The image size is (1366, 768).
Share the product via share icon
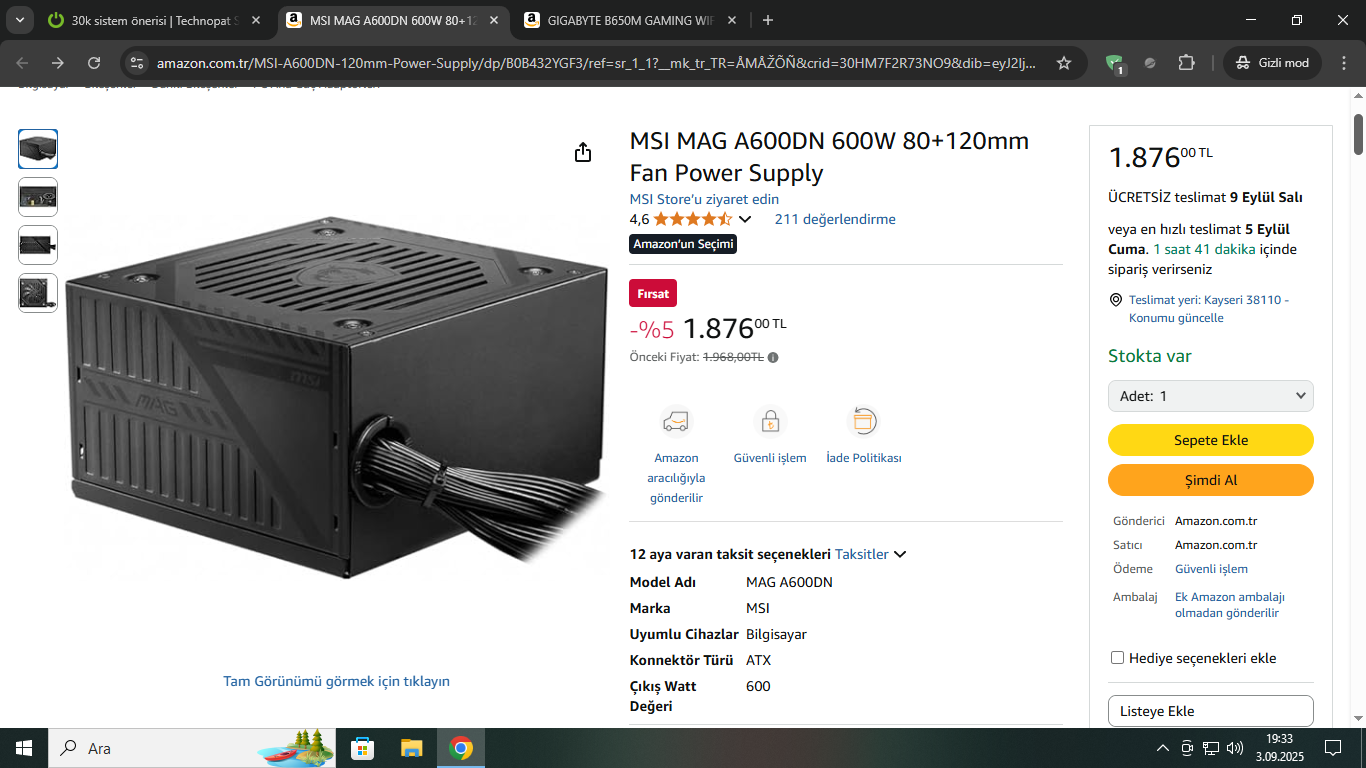click(x=583, y=152)
